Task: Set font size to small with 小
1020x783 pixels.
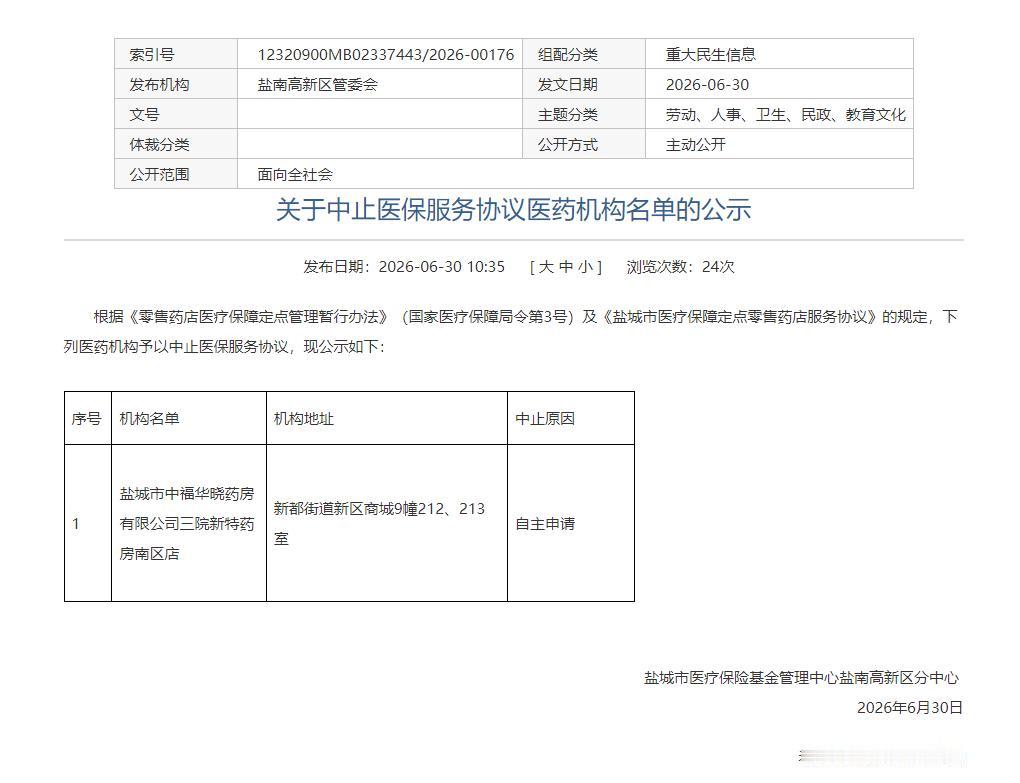Action: [585, 267]
